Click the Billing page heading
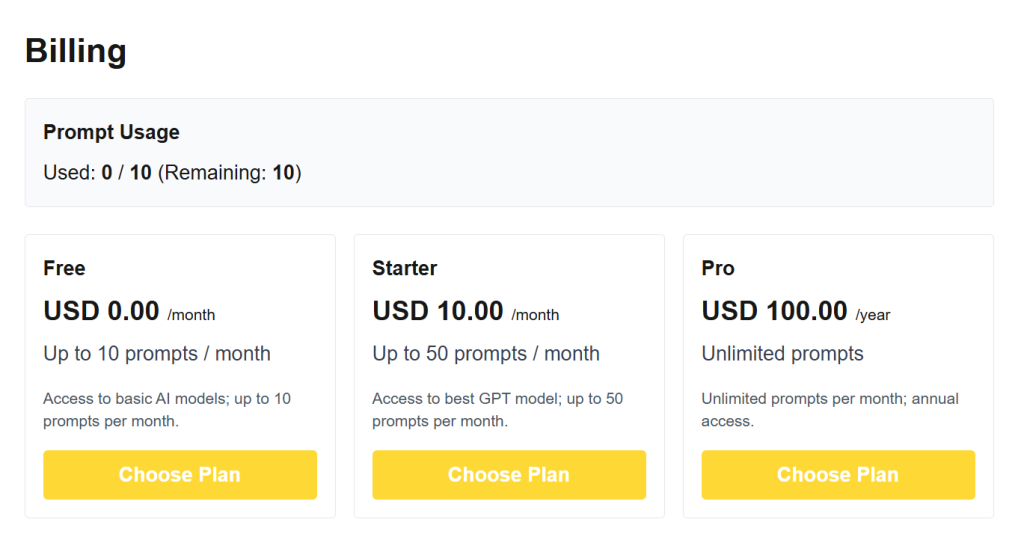The width and height of the screenshot is (1024, 543). click(76, 51)
